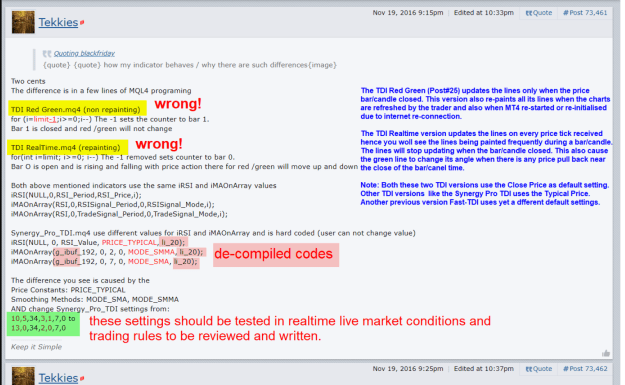Click the settings text '13,0,34,2,0,7,0'
This screenshot has width=625, height=385.
tap(39, 328)
